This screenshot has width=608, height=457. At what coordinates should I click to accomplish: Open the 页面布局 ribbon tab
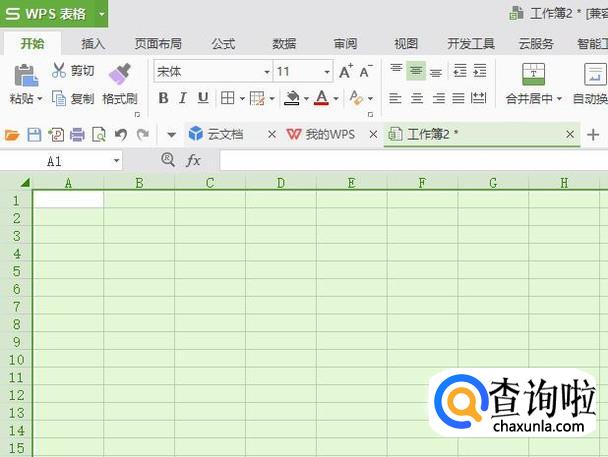pos(158,43)
